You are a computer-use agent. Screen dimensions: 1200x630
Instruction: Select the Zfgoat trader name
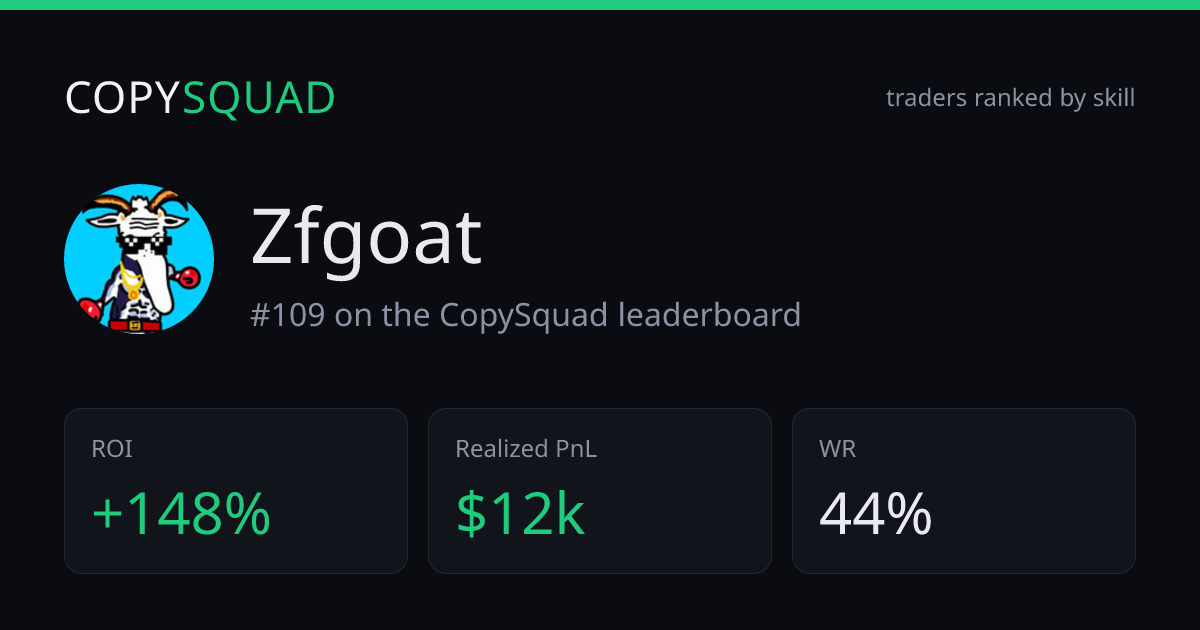coord(366,238)
